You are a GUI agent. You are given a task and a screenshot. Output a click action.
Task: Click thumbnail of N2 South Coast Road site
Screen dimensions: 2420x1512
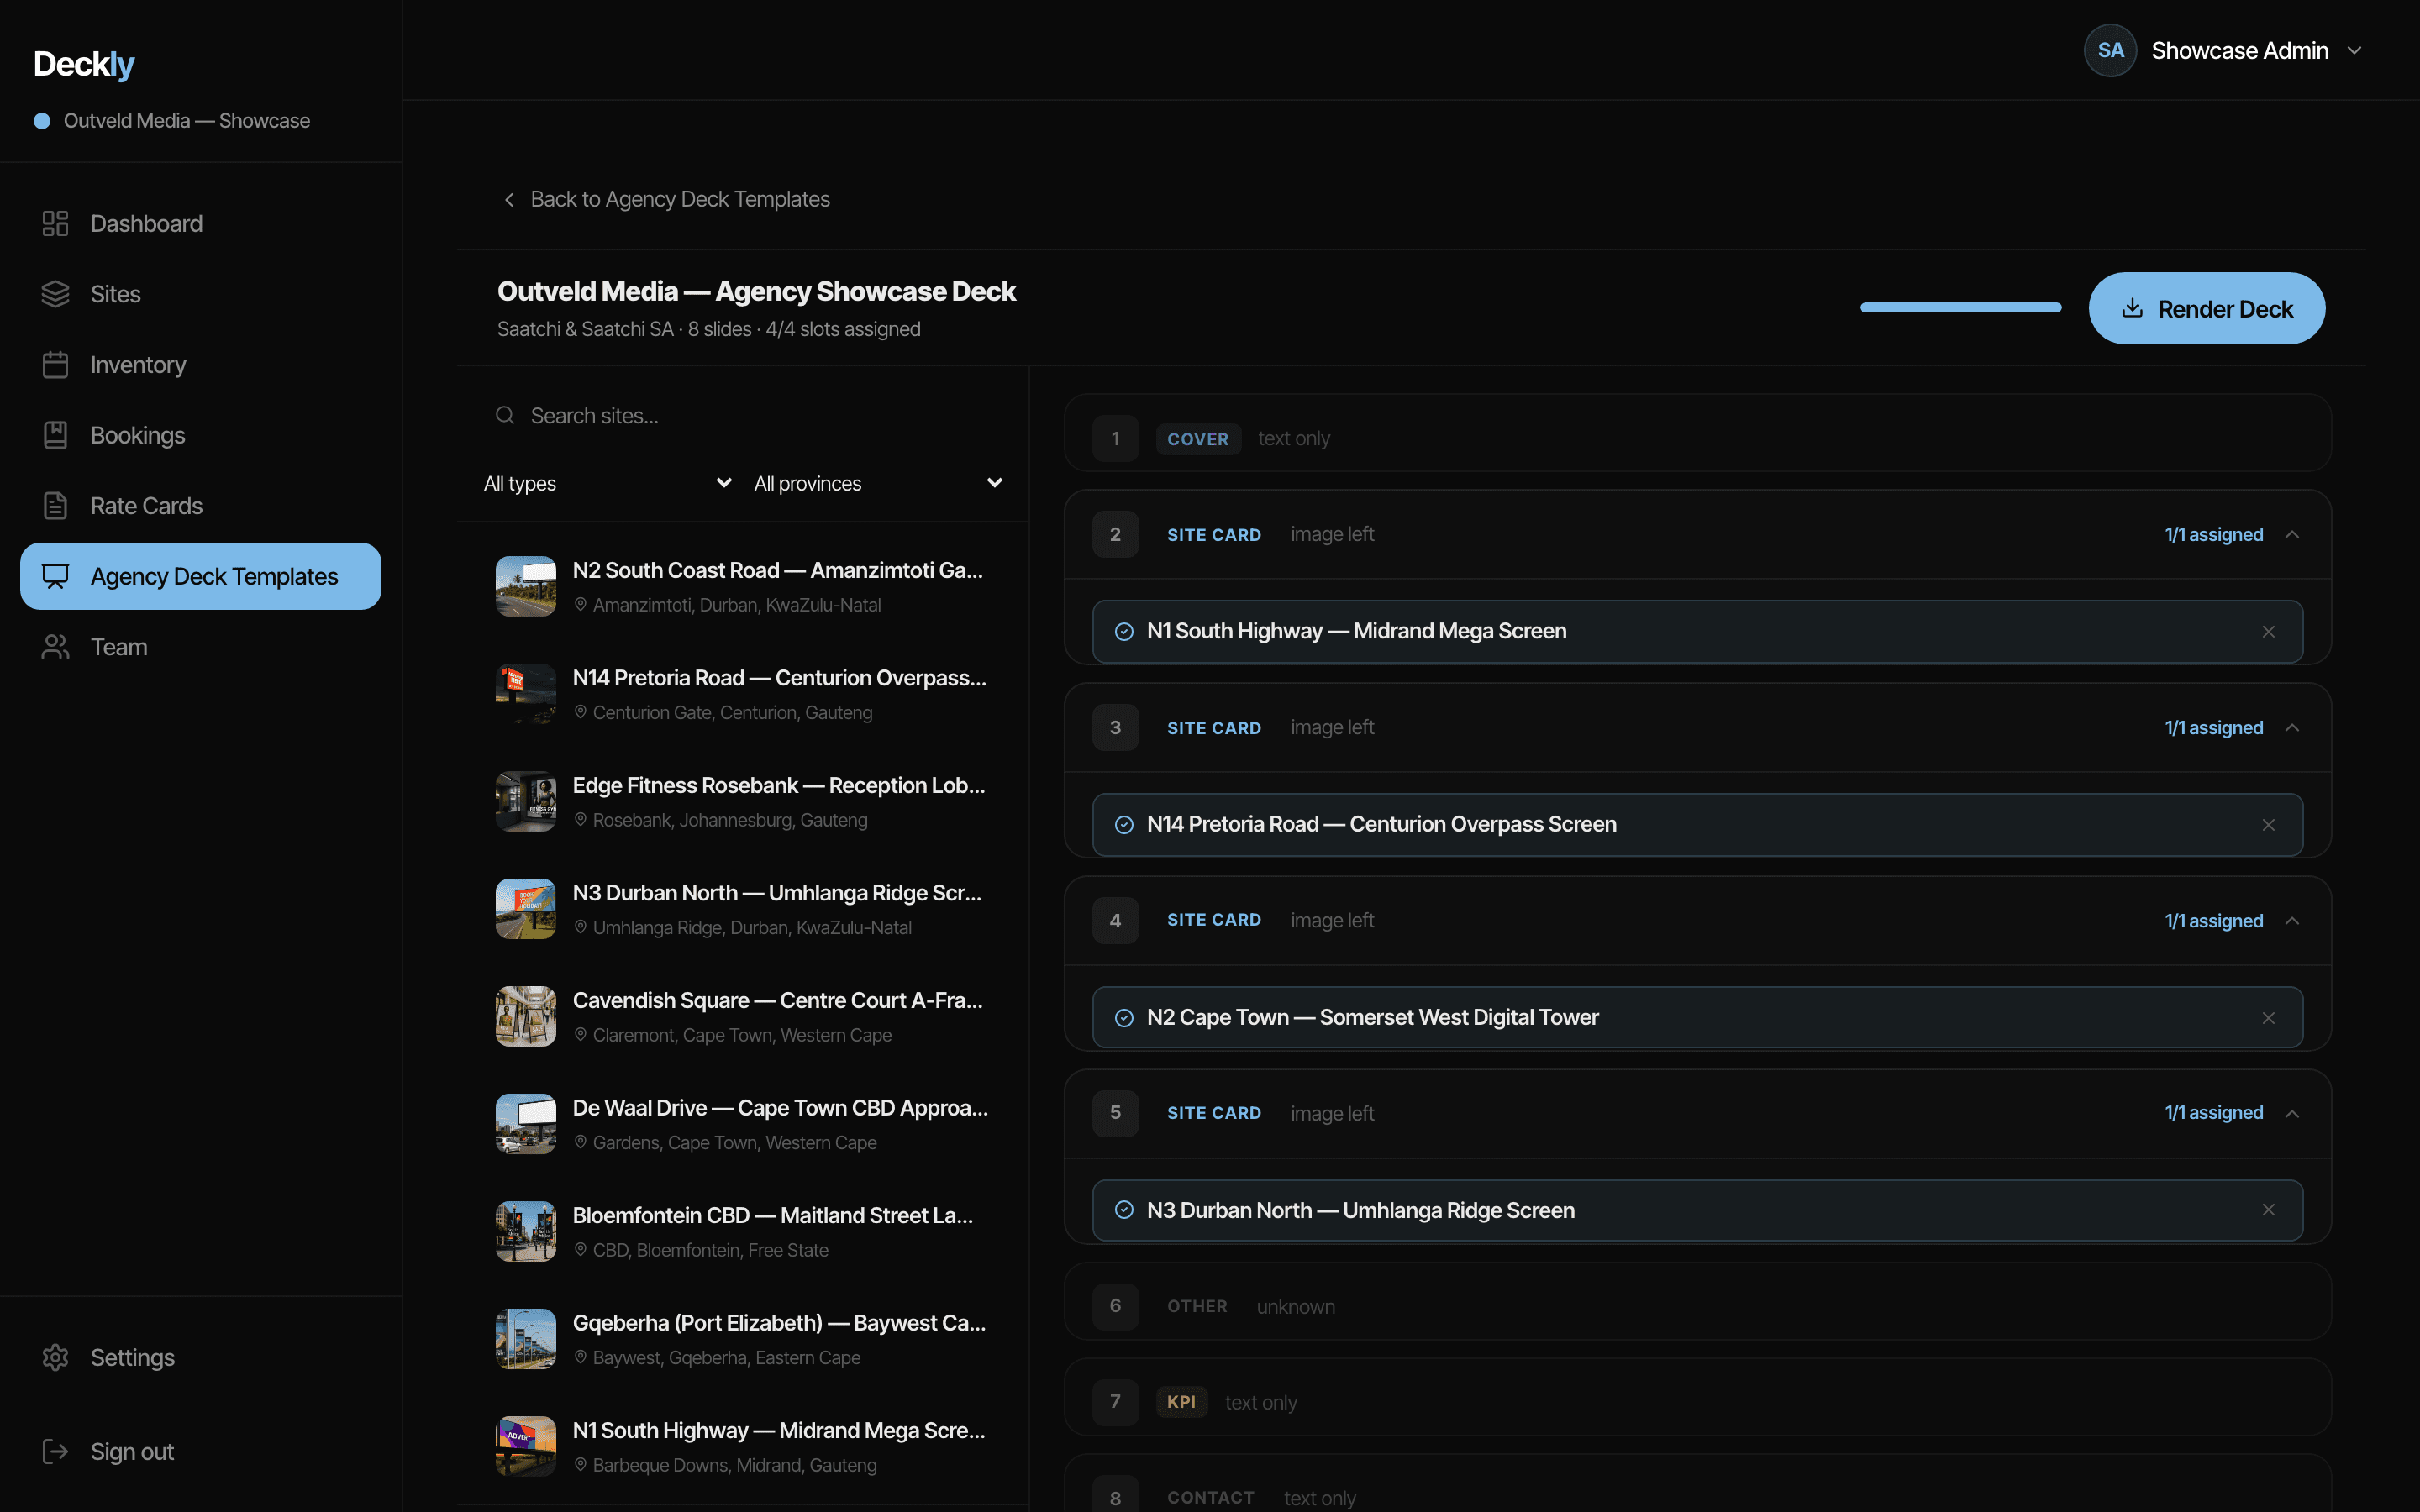coord(526,586)
